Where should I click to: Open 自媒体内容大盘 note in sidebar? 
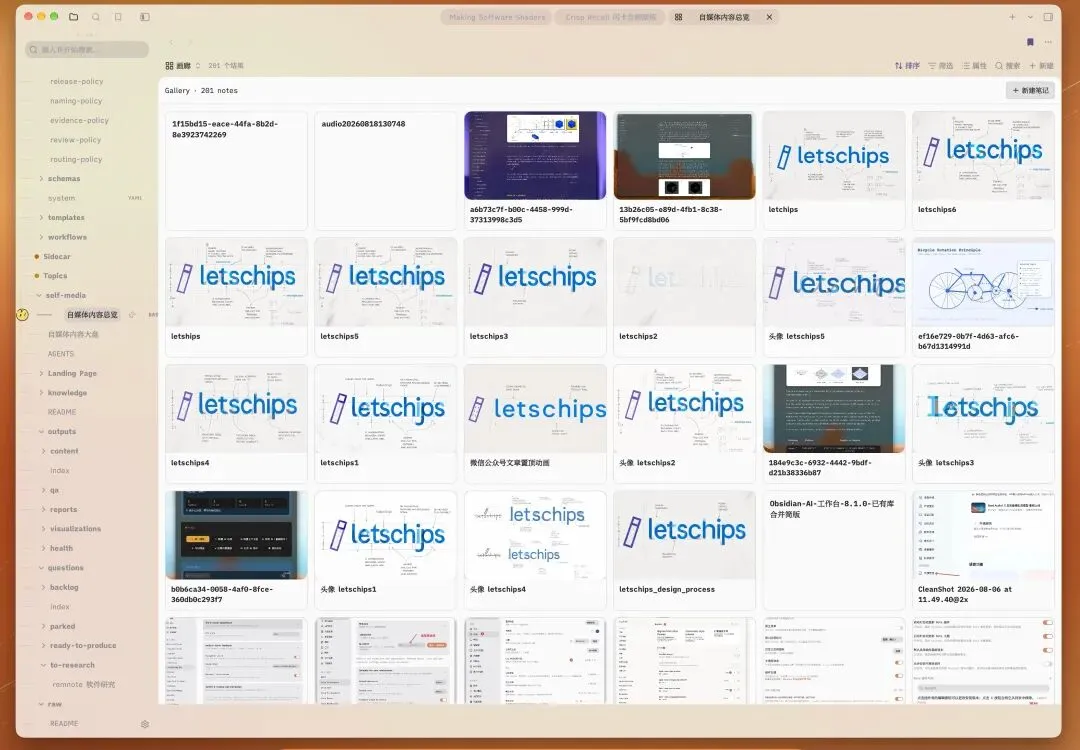(x=73, y=334)
